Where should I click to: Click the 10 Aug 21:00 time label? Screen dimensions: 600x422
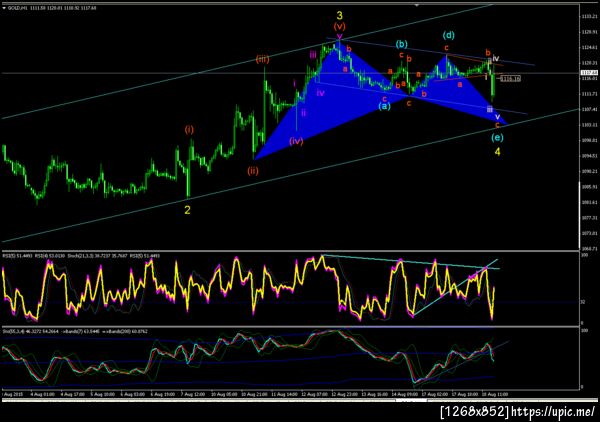pos(254,394)
